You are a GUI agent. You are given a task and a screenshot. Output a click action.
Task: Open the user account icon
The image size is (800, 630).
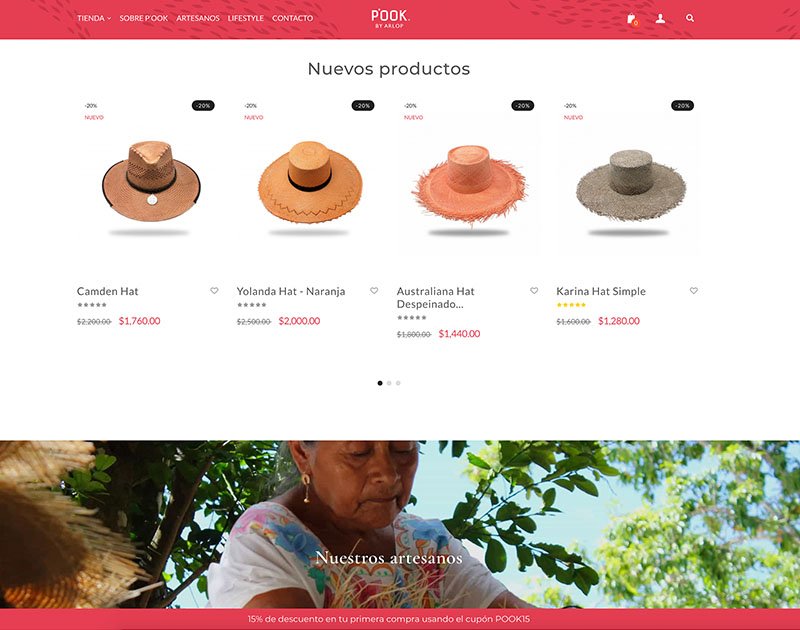(x=660, y=18)
